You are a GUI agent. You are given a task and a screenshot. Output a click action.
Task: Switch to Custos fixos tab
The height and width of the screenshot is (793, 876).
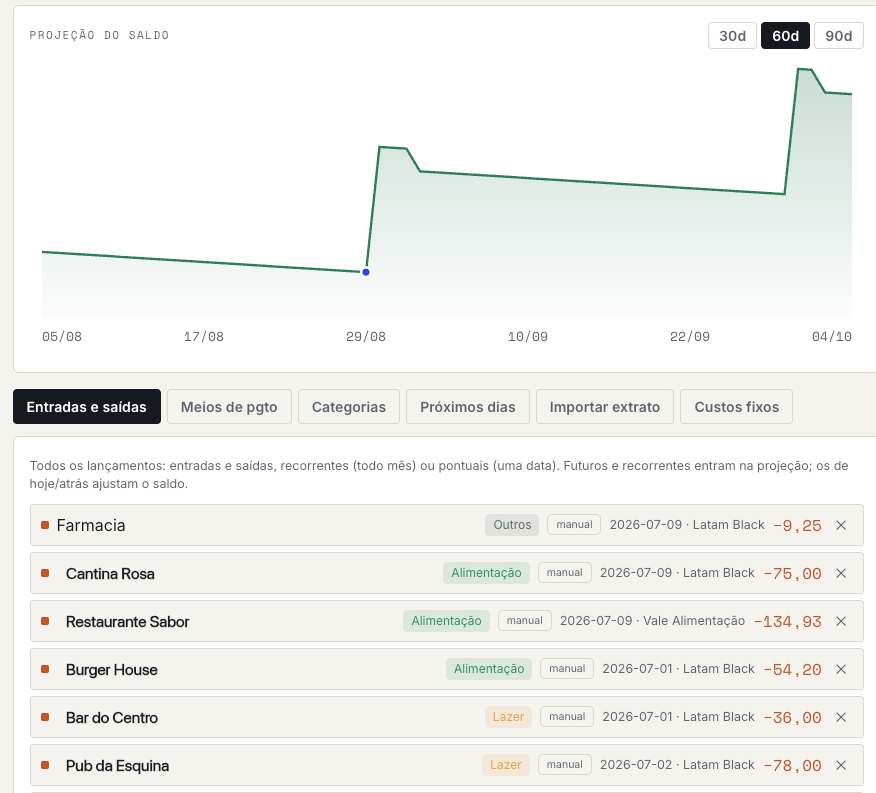pyautogui.click(x=736, y=407)
